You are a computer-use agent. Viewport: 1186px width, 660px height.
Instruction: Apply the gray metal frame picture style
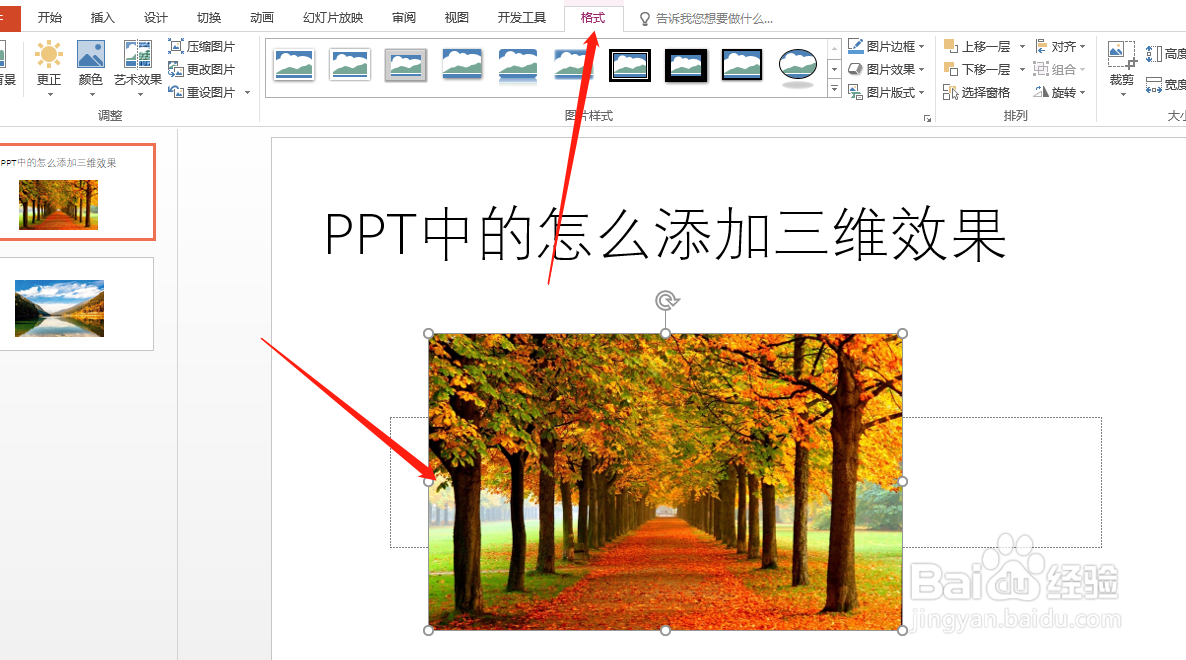[x=406, y=65]
